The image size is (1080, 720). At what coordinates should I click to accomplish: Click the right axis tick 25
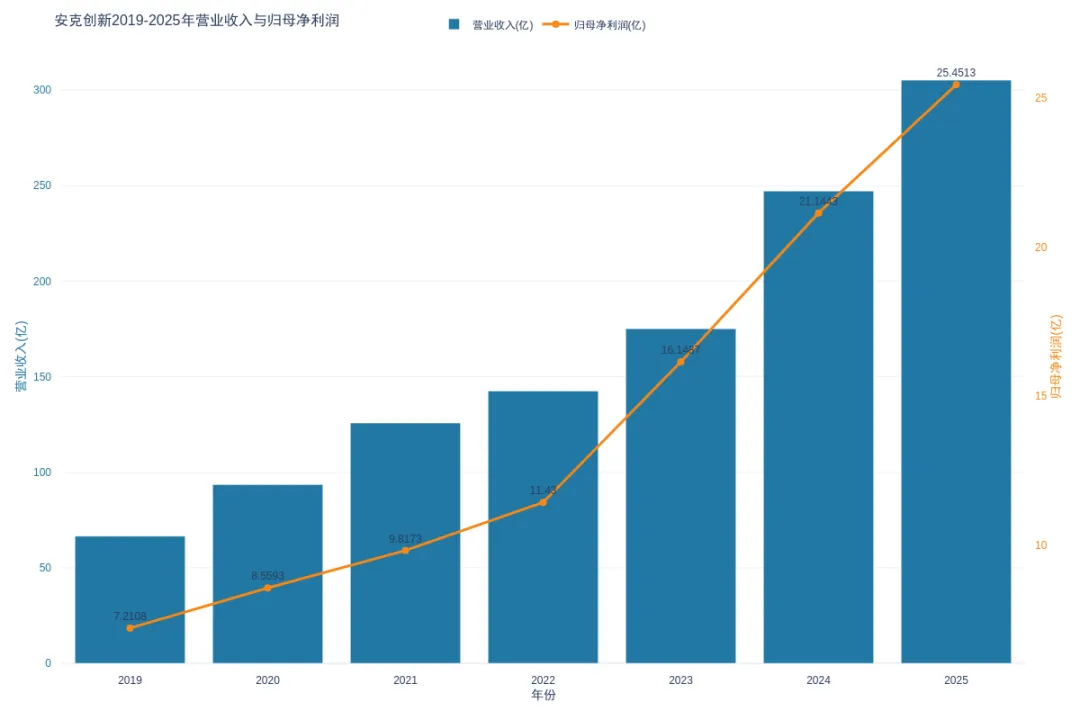point(1041,98)
